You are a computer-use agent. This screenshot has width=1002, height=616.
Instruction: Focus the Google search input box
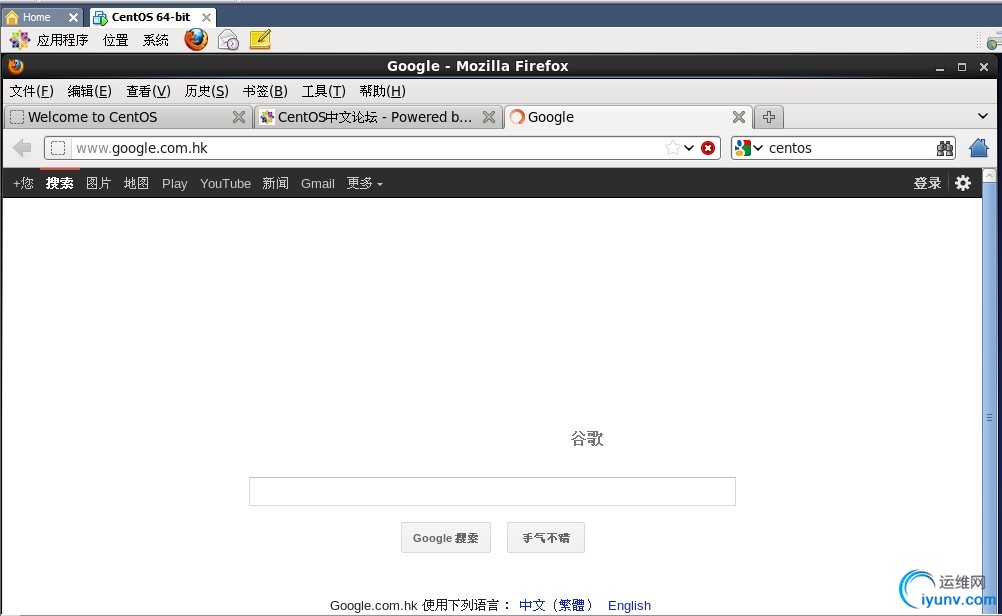[492, 491]
